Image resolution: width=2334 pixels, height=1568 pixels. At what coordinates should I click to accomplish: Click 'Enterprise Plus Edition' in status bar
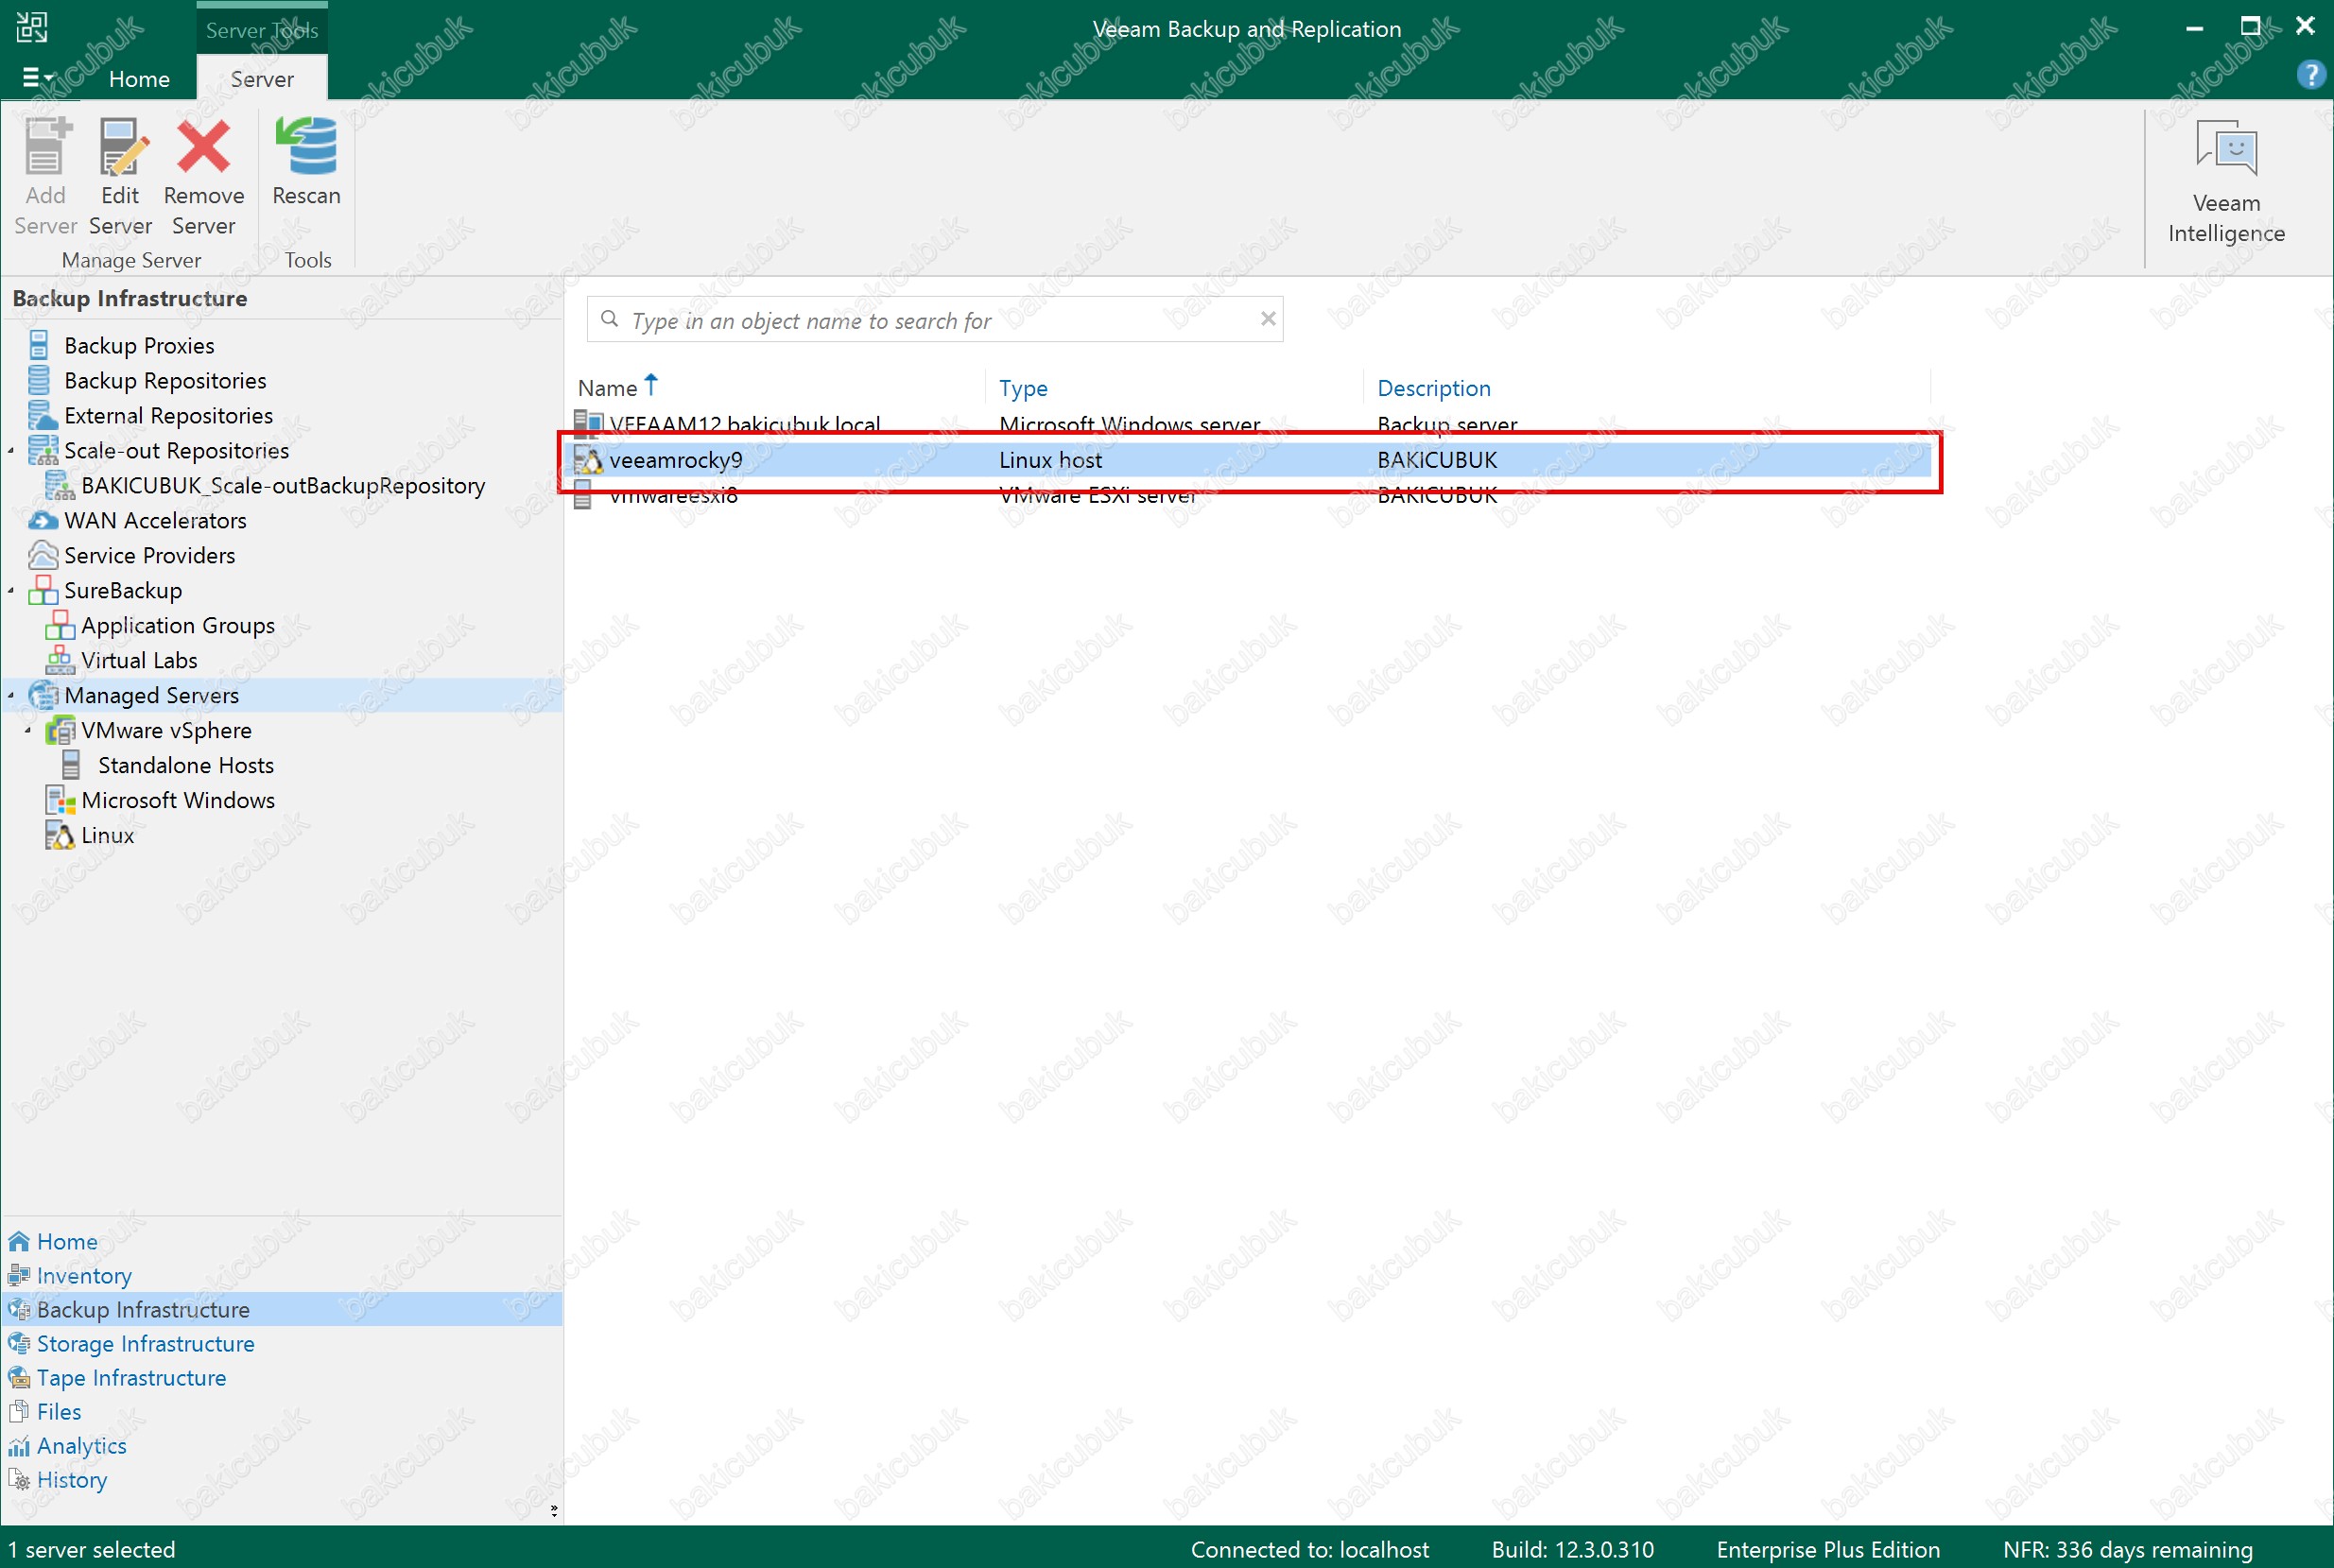click(x=1827, y=1549)
